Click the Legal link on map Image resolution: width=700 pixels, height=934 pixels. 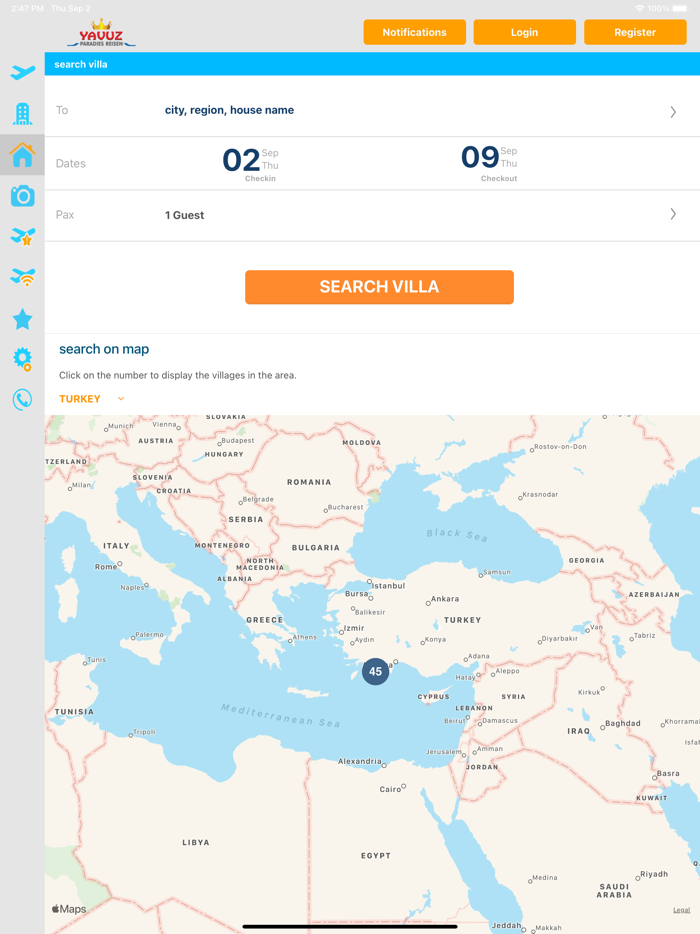(682, 910)
